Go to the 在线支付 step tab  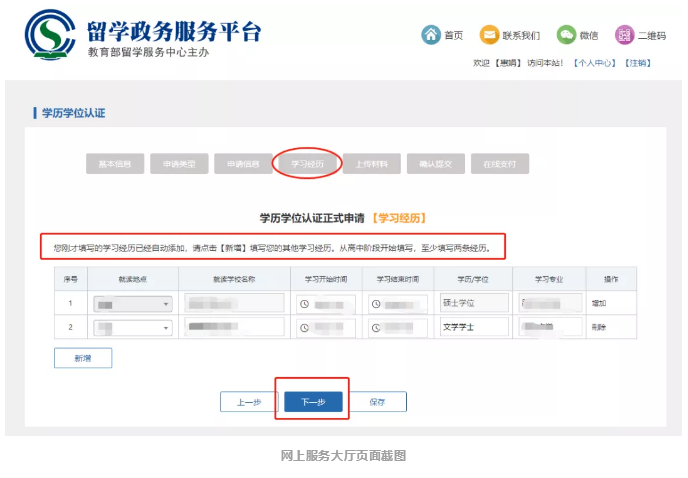(x=499, y=164)
